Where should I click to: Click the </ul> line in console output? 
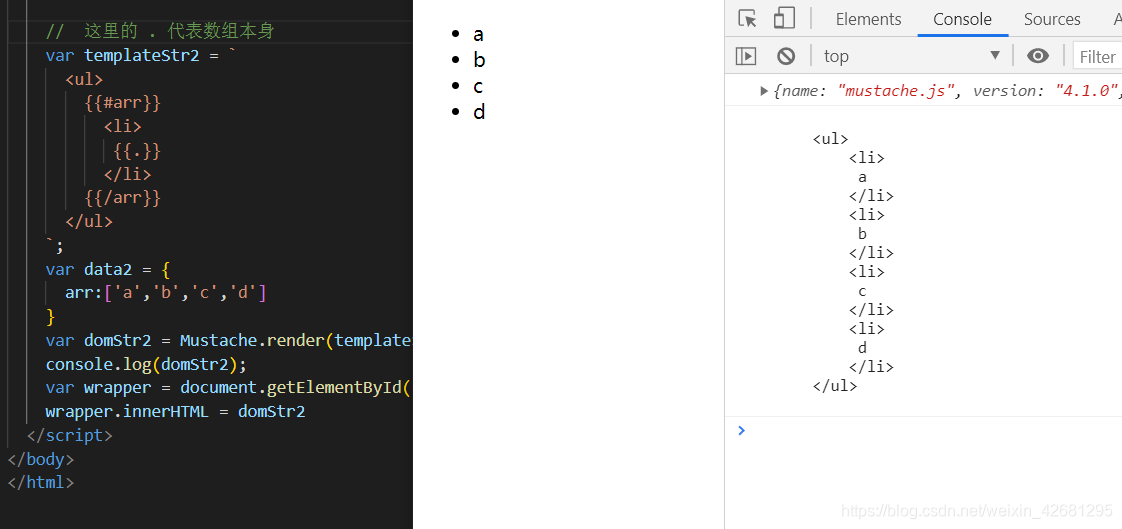point(835,386)
